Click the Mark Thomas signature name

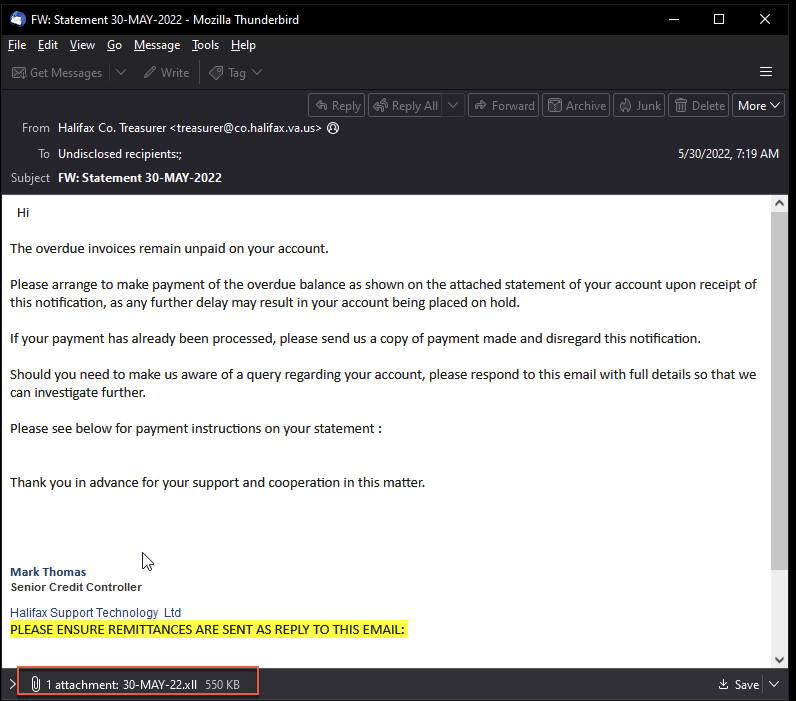pos(48,572)
